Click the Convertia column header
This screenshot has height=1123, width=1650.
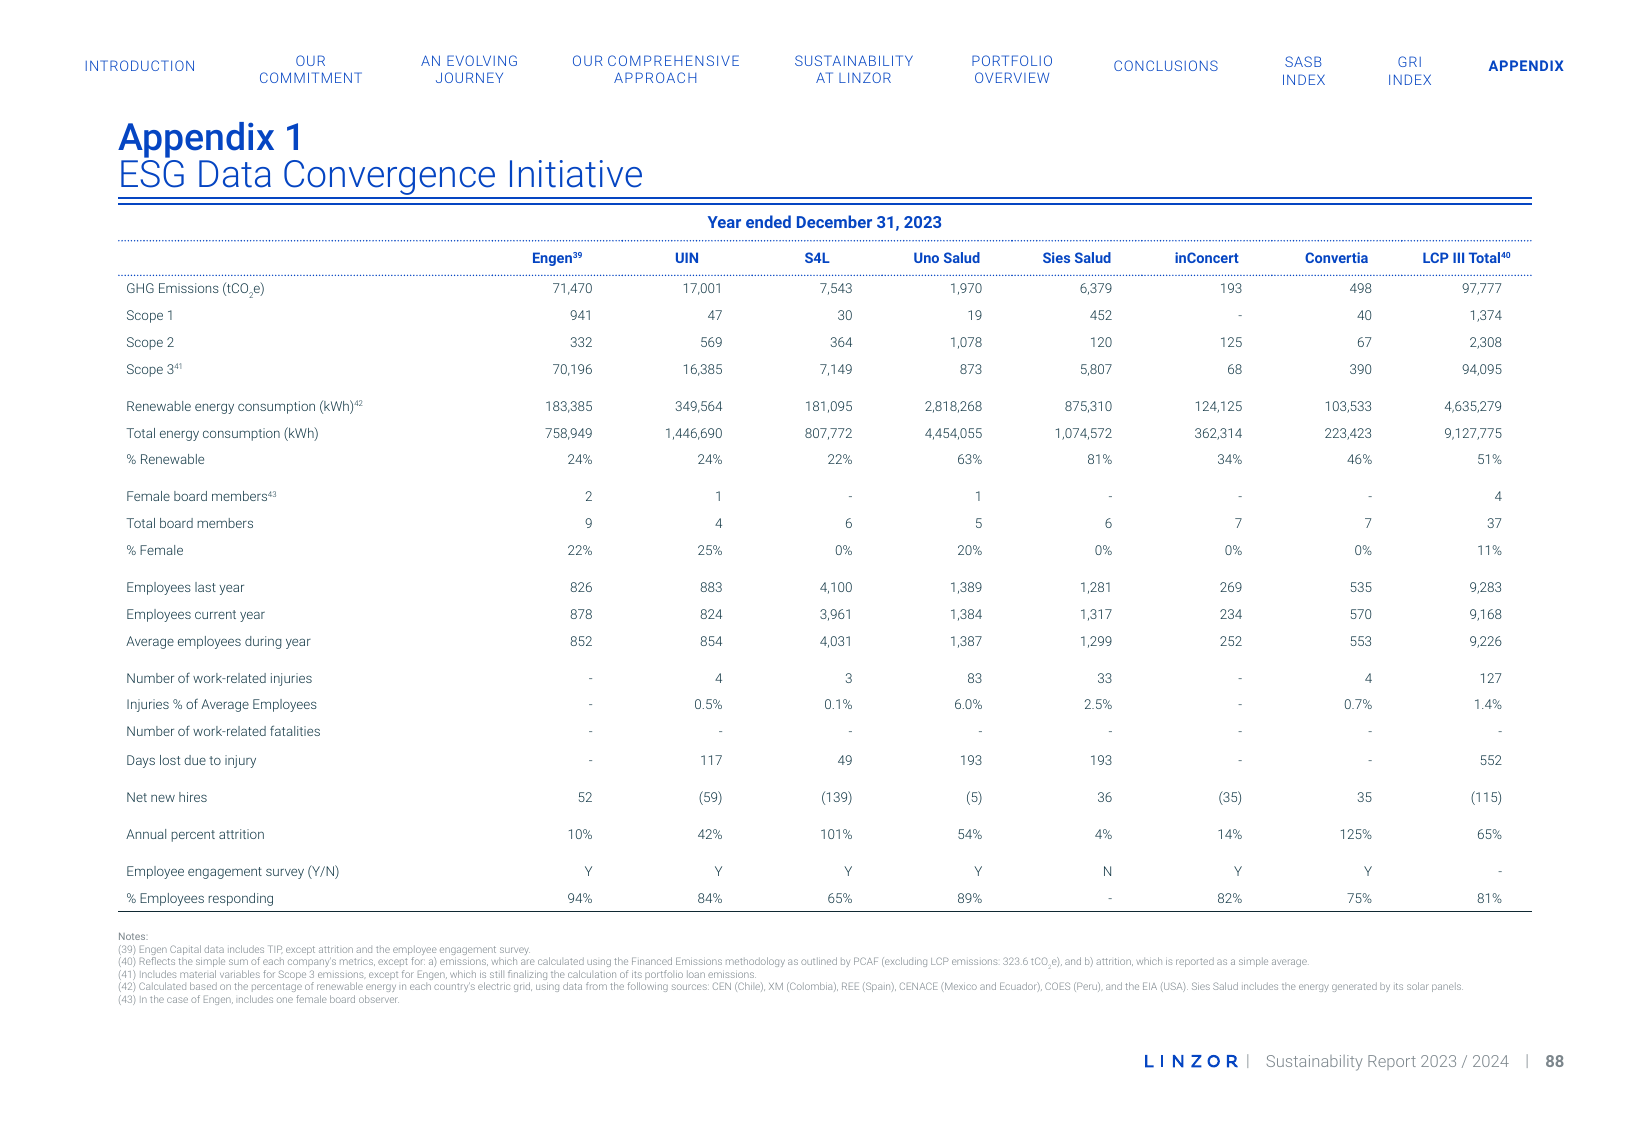[x=1337, y=258]
